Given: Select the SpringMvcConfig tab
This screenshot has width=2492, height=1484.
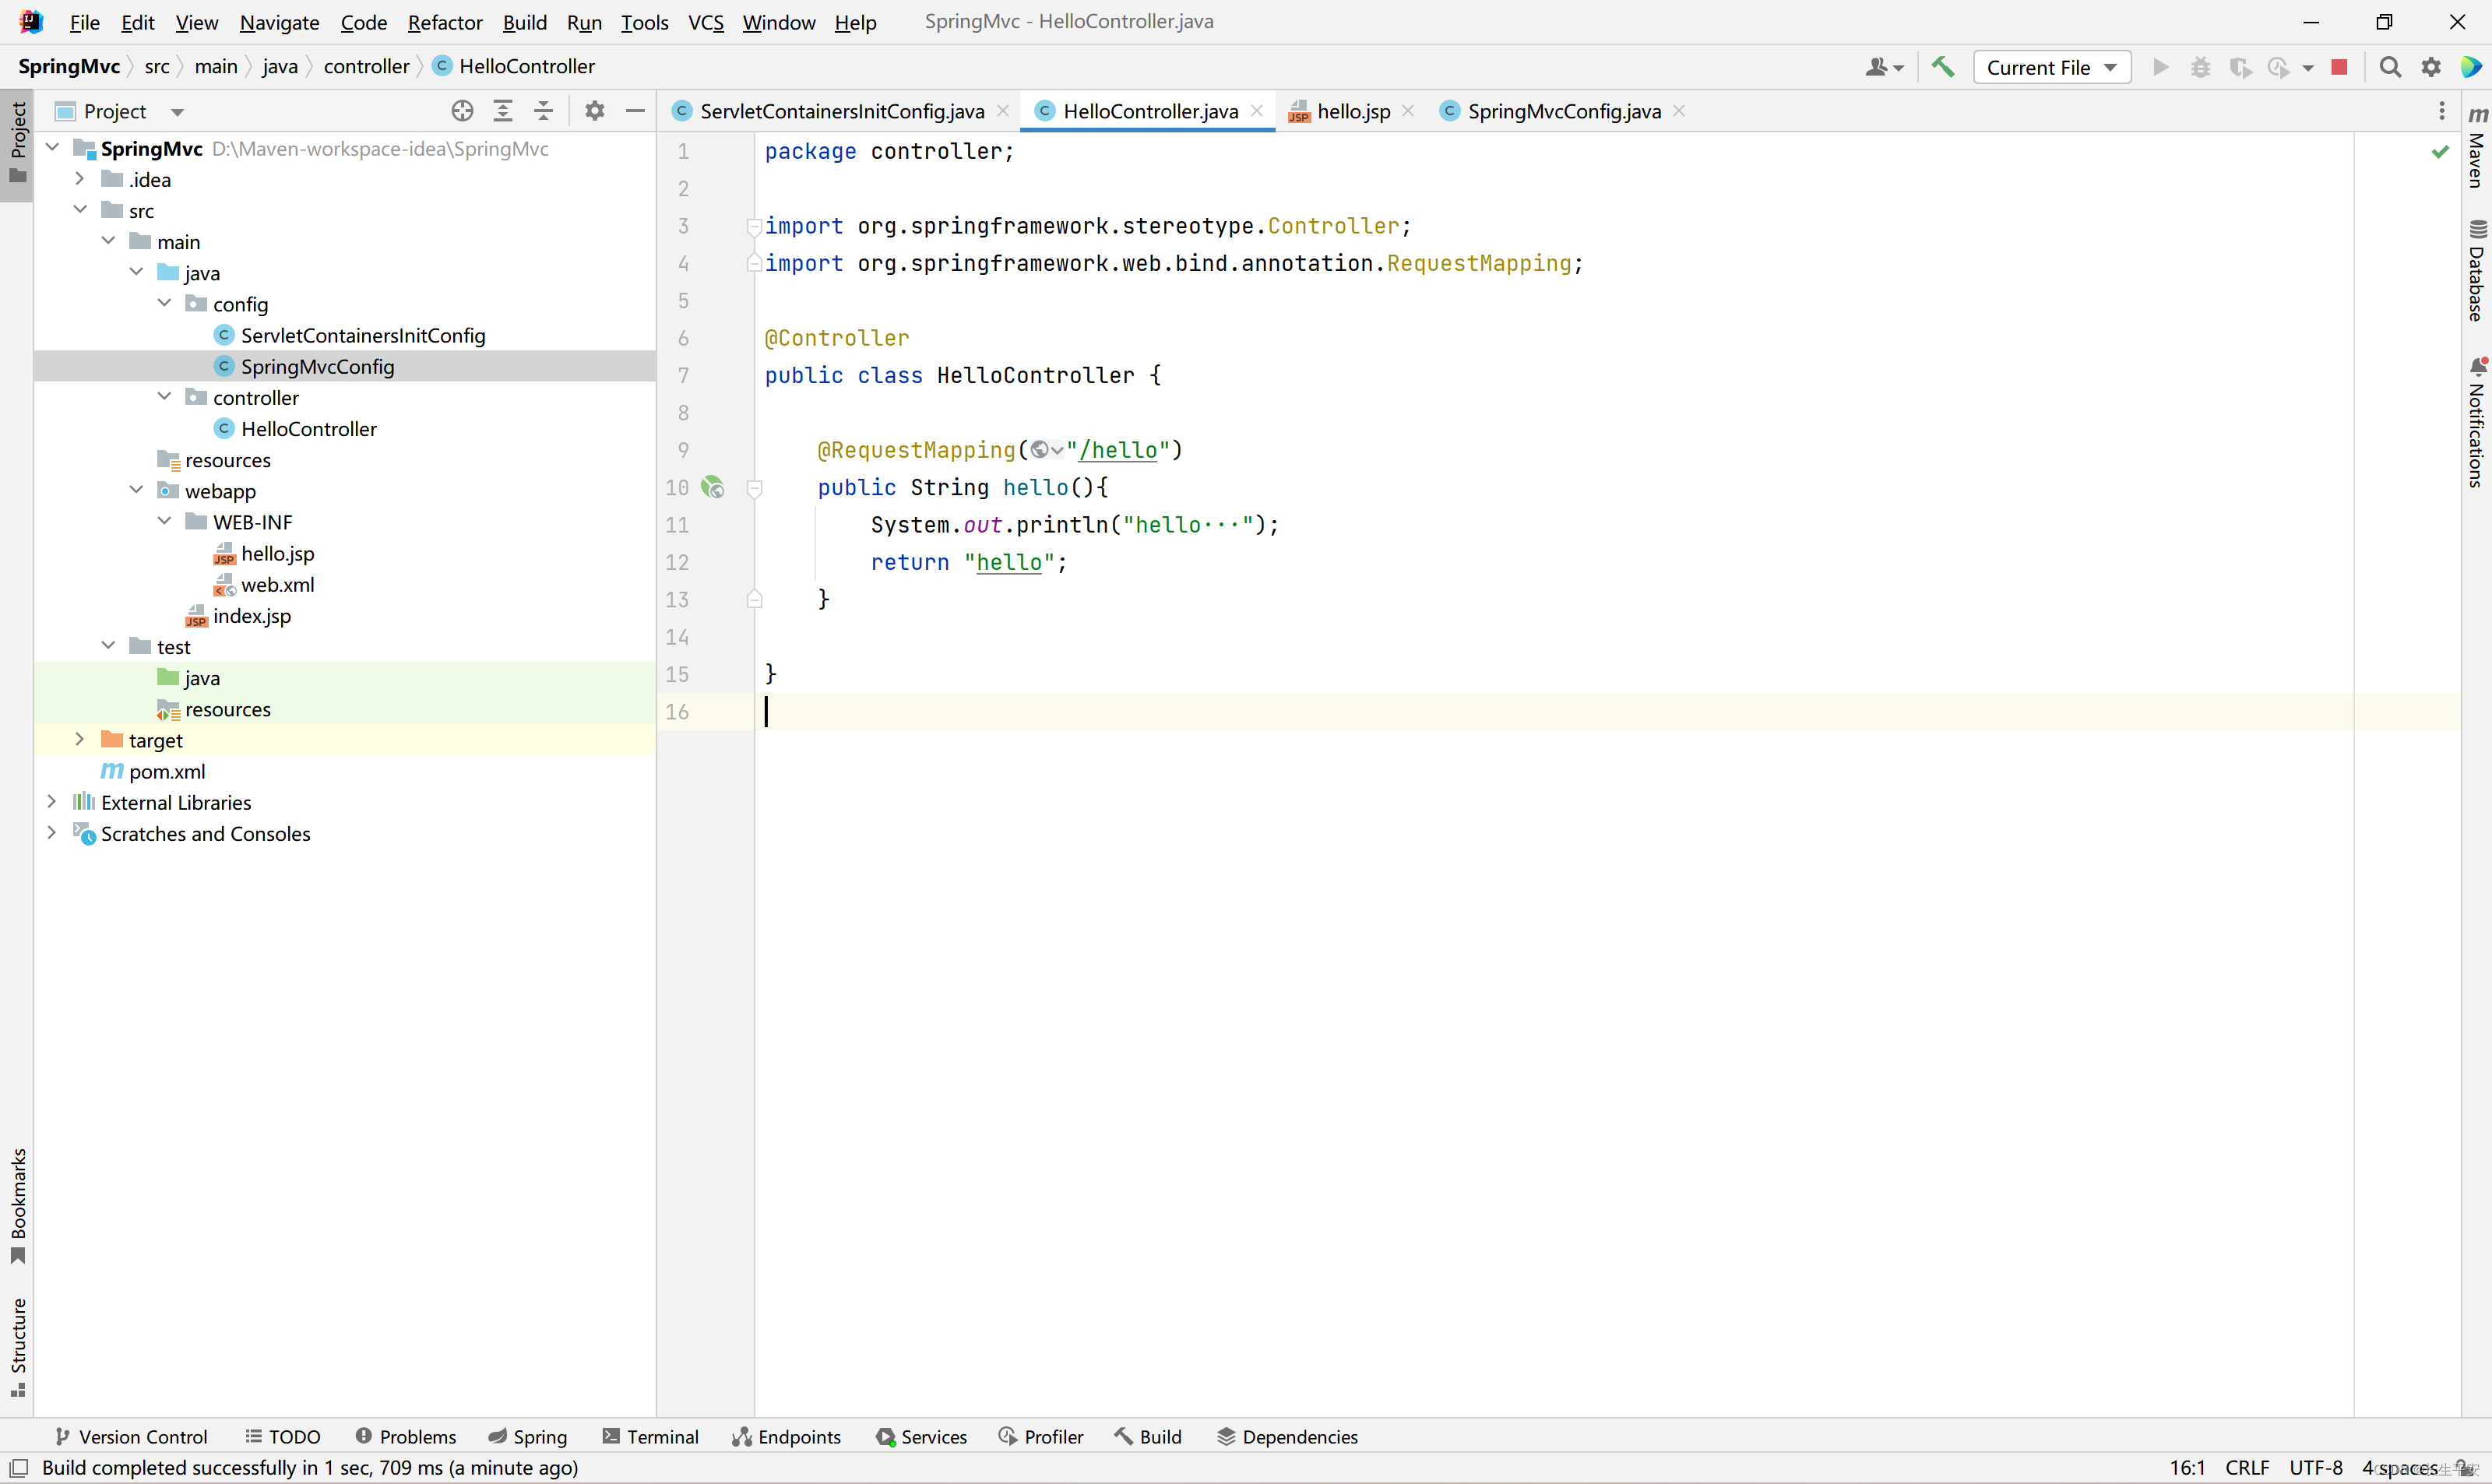Looking at the screenshot, I should 1563,111.
